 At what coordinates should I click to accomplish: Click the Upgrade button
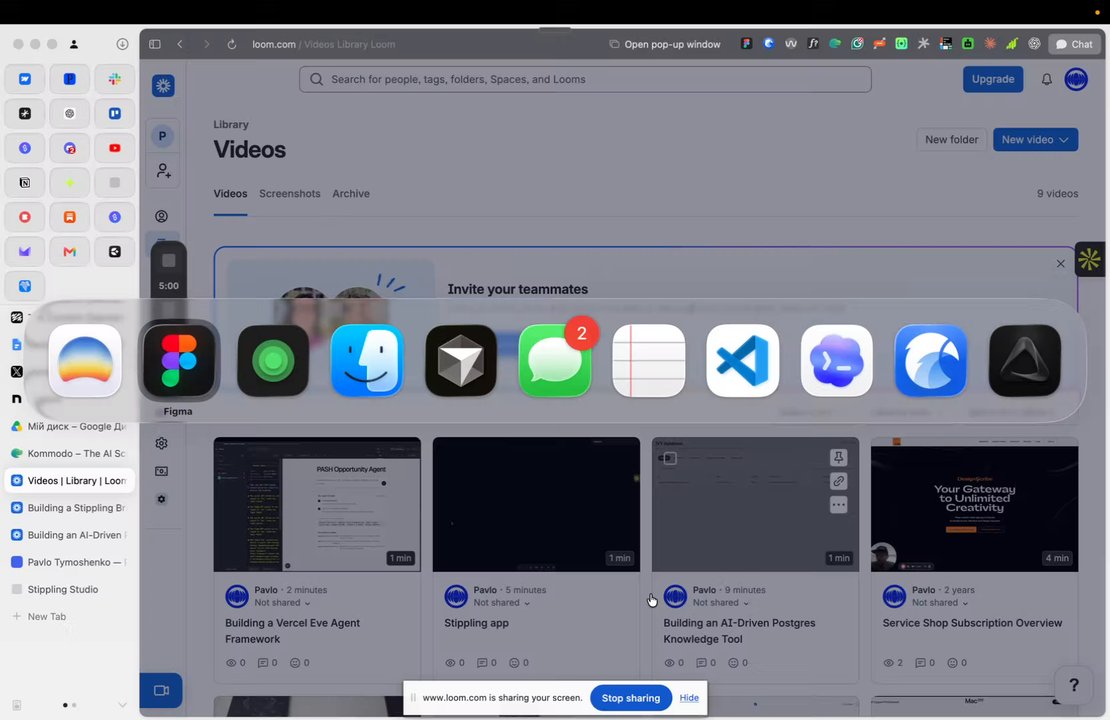coord(992,79)
